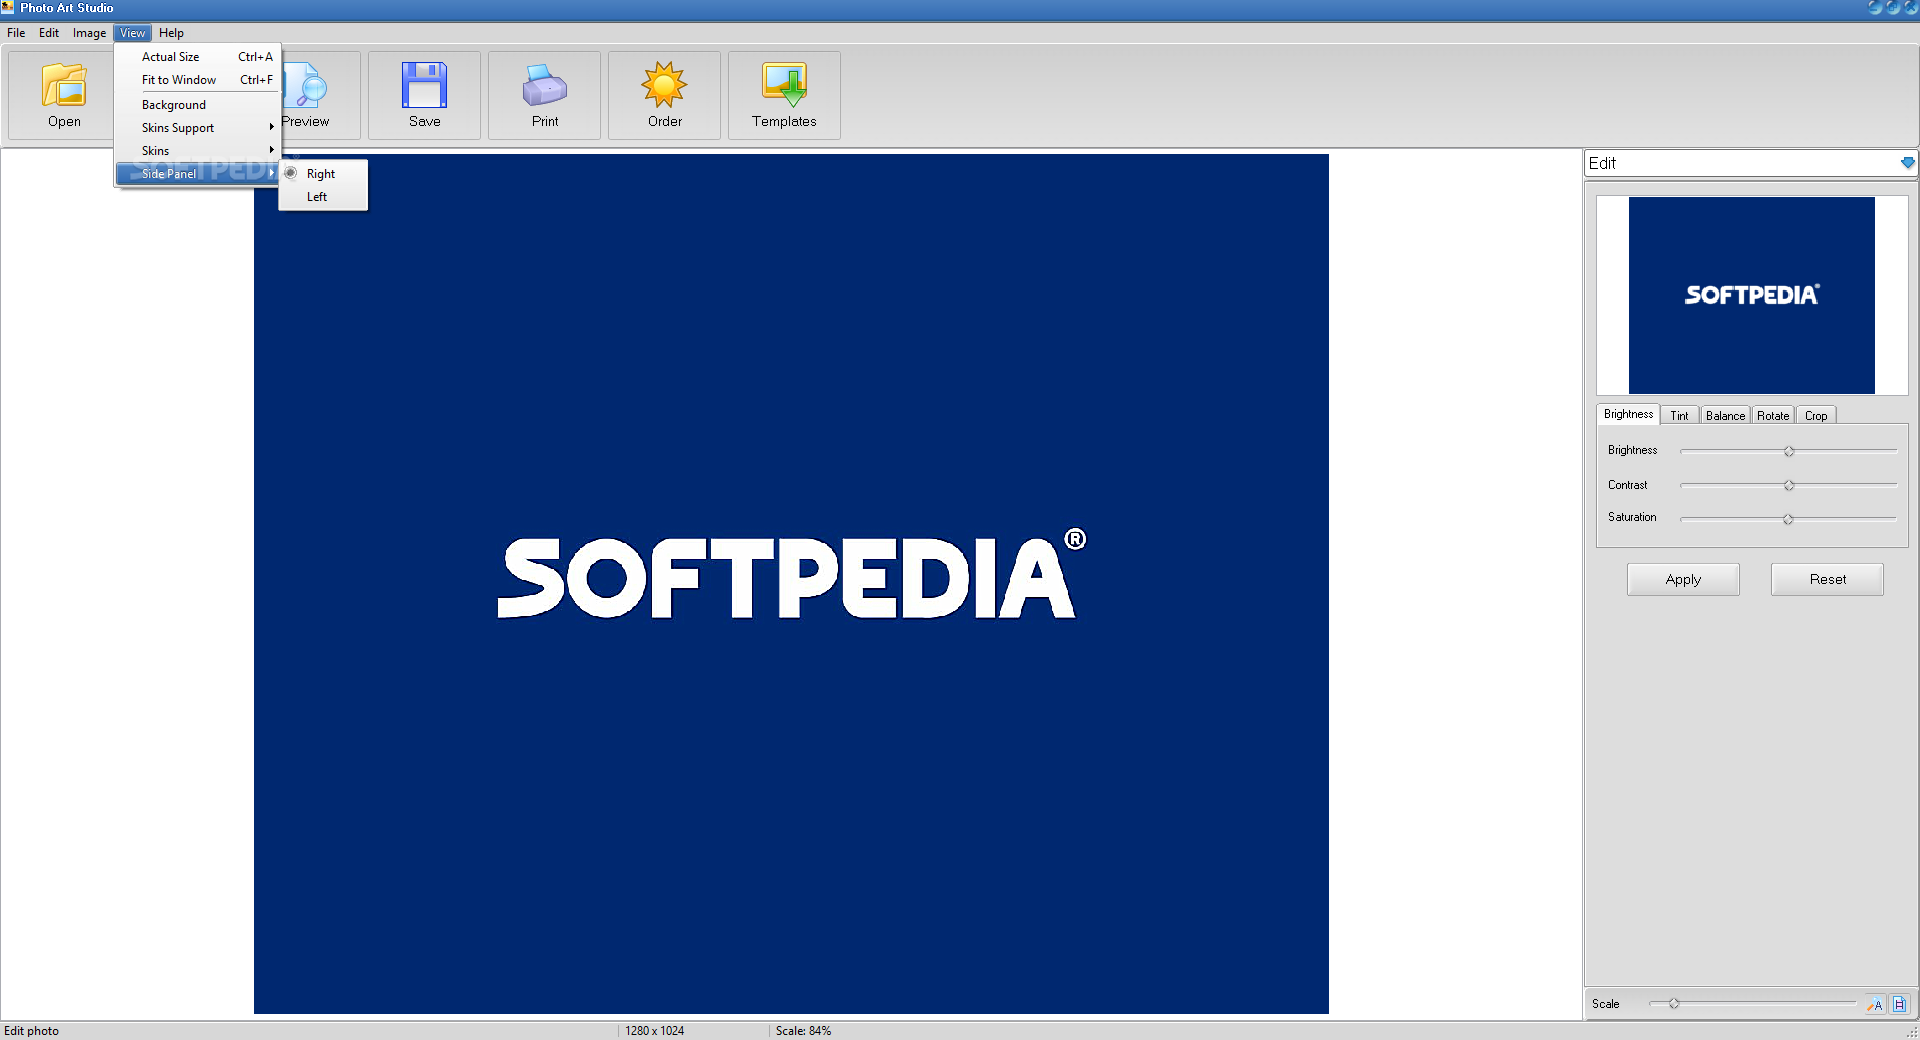
Task: Expand the Side Panel submenu entry
Action: [198, 174]
